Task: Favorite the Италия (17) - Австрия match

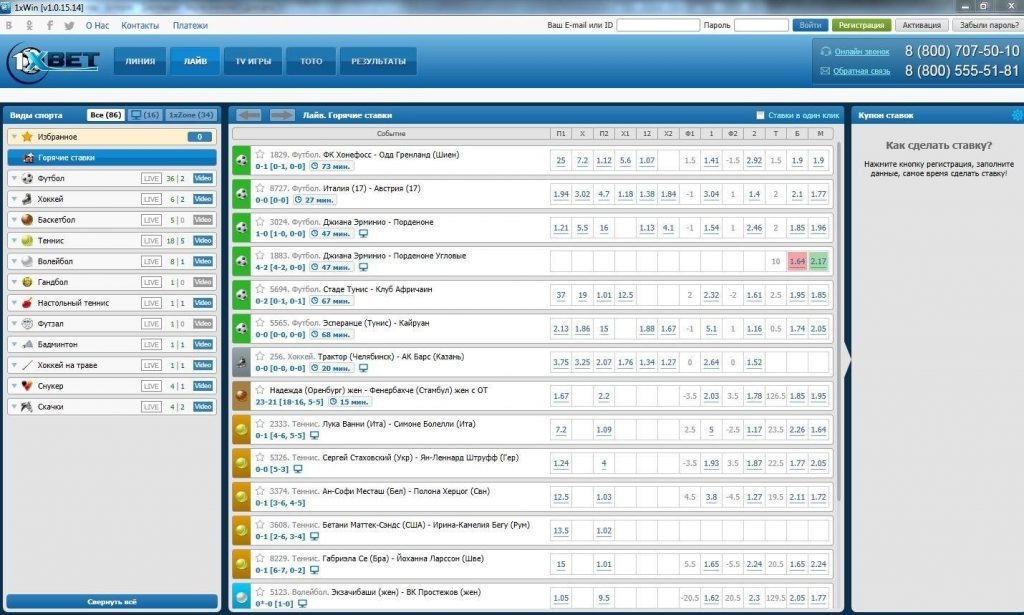Action: click(x=260, y=188)
